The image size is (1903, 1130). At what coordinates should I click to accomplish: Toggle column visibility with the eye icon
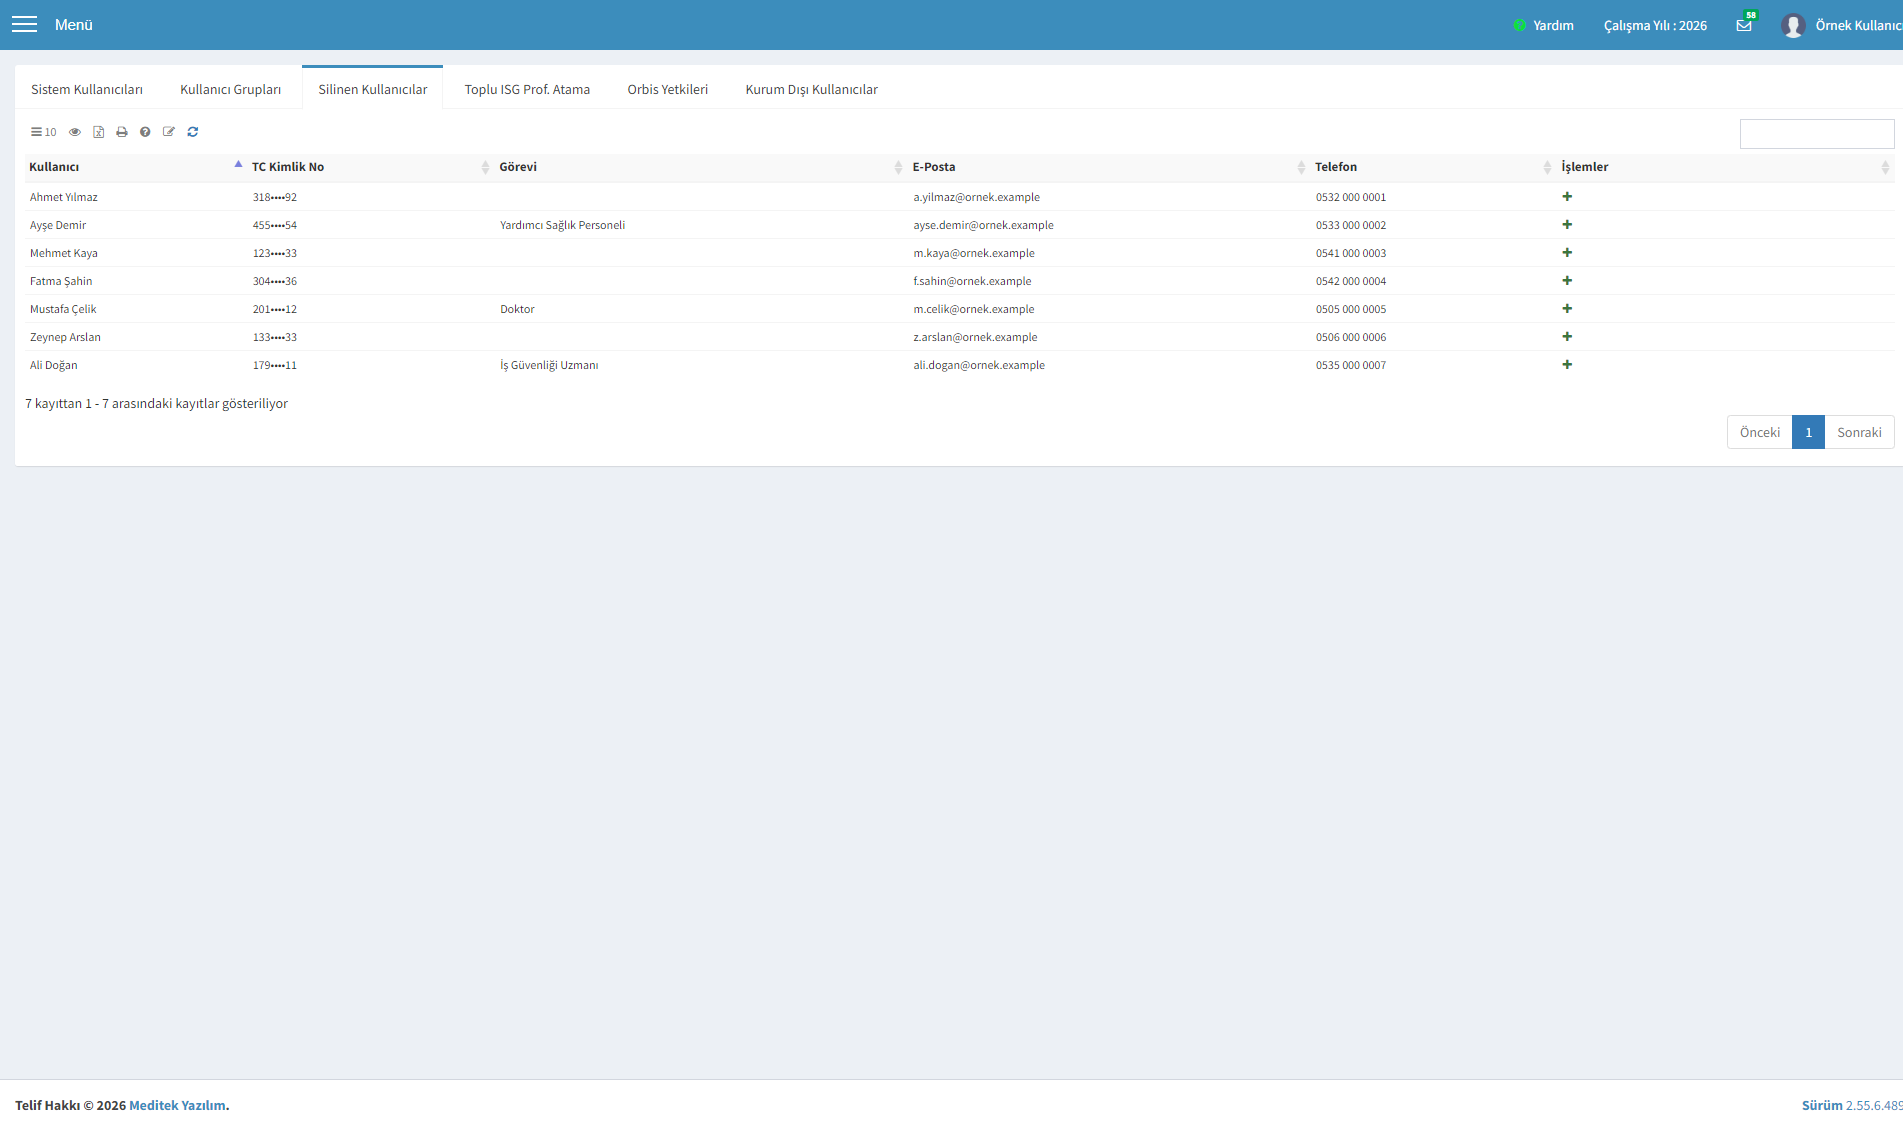coord(75,132)
